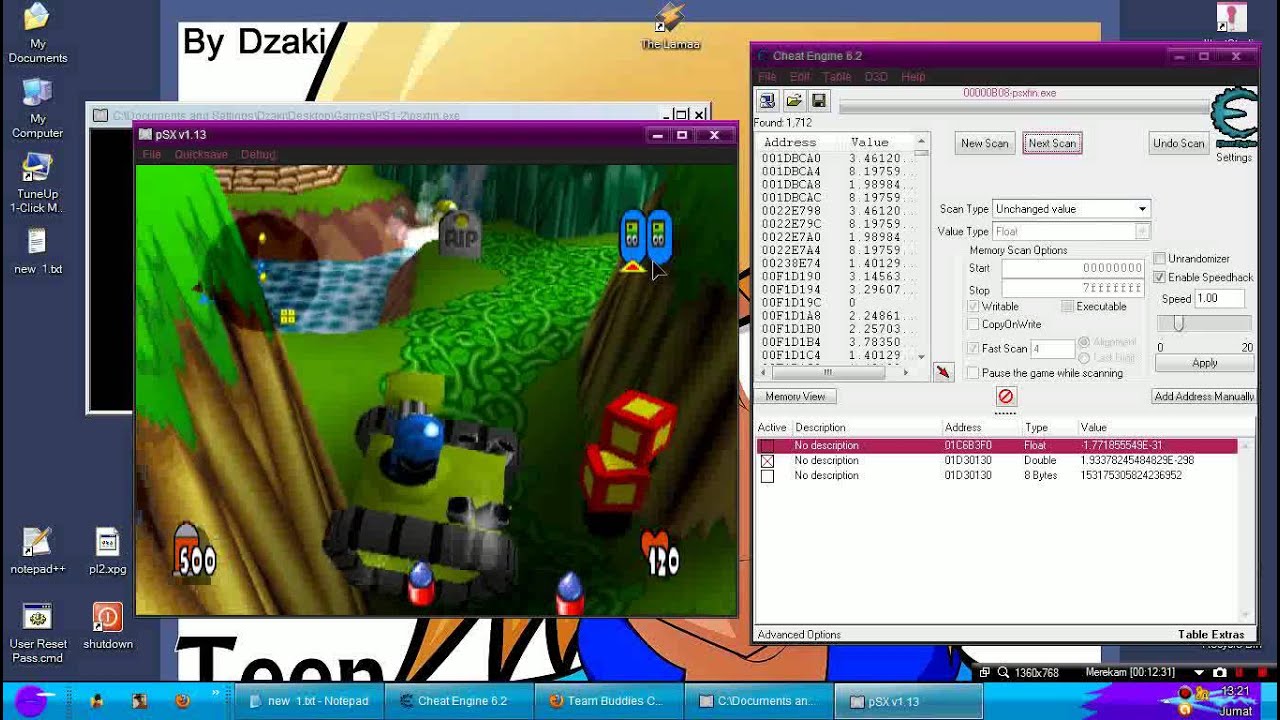Click the Speed value input field
Viewport: 1280px width, 720px height.
1218,298
